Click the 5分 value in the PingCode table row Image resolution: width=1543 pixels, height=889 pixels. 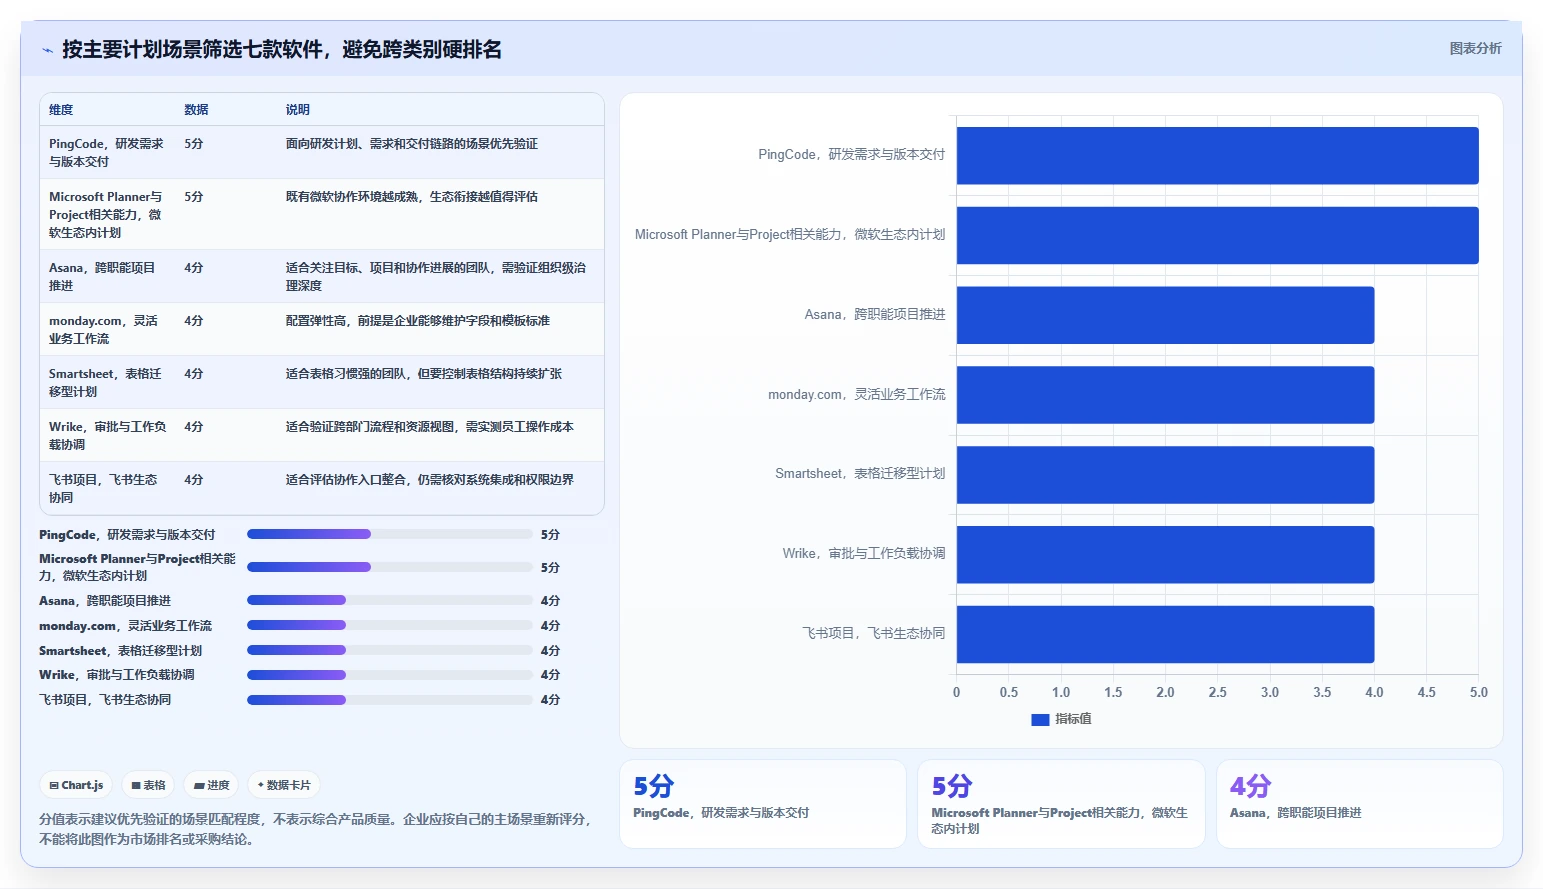click(x=194, y=144)
